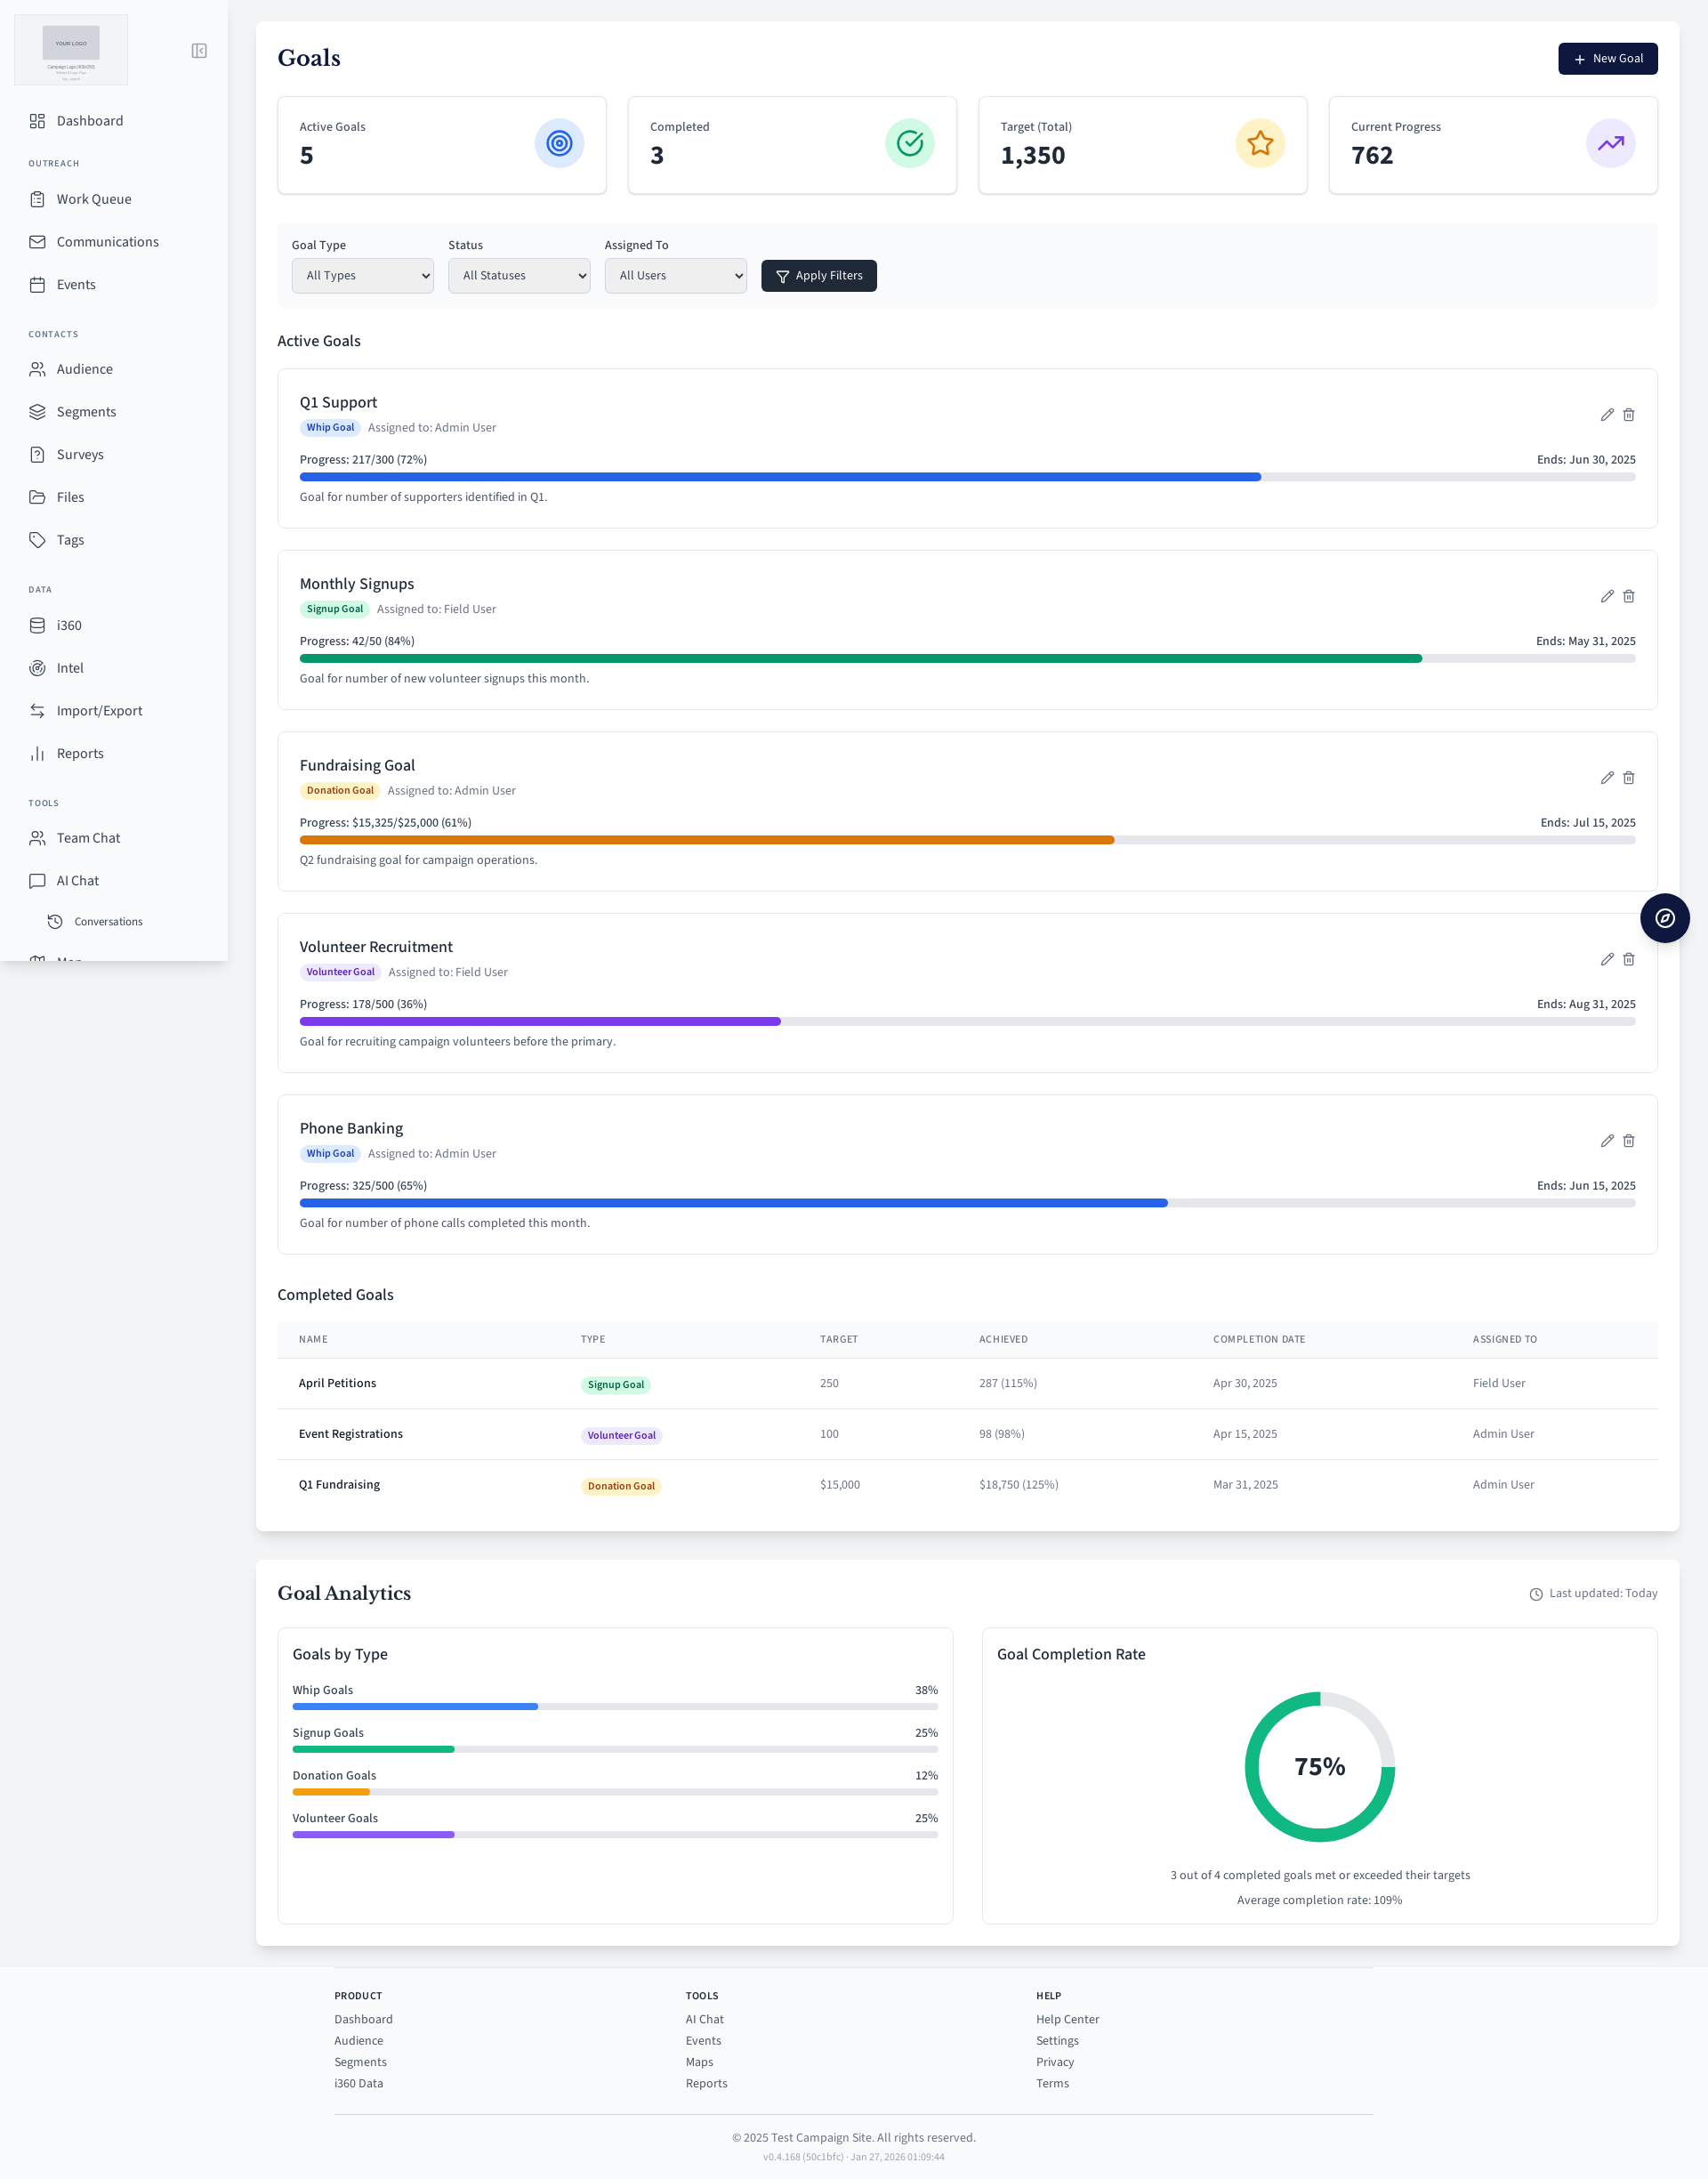
Task: Click the Completed checkmark icon
Action: coord(909,144)
